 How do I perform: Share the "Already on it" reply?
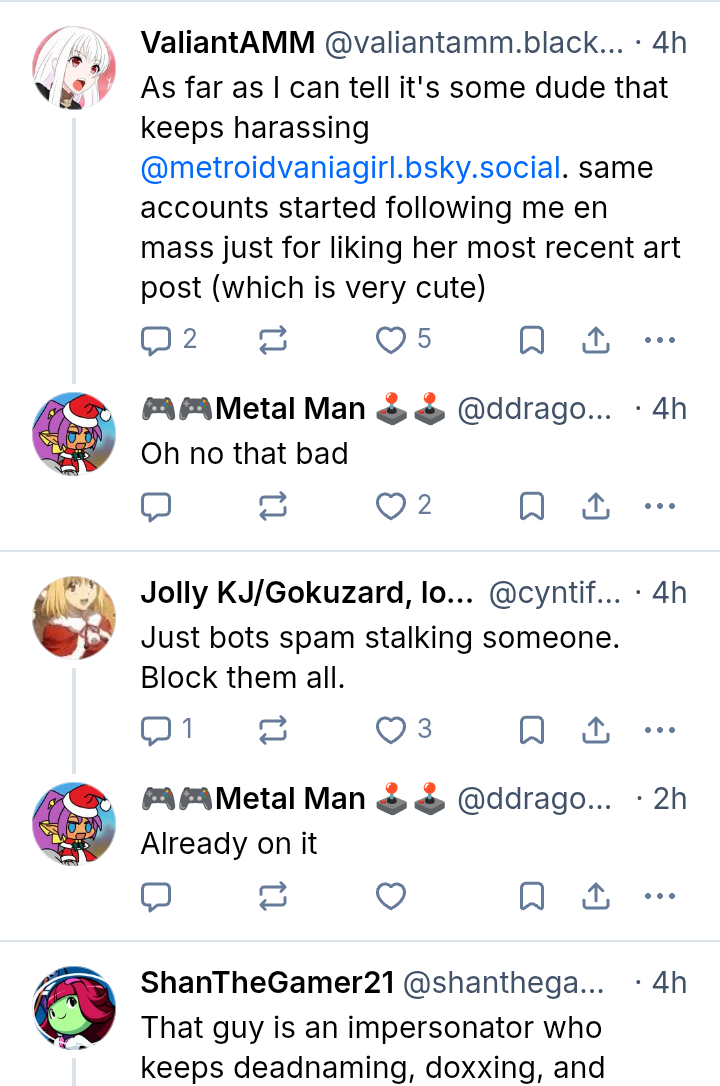tap(596, 897)
